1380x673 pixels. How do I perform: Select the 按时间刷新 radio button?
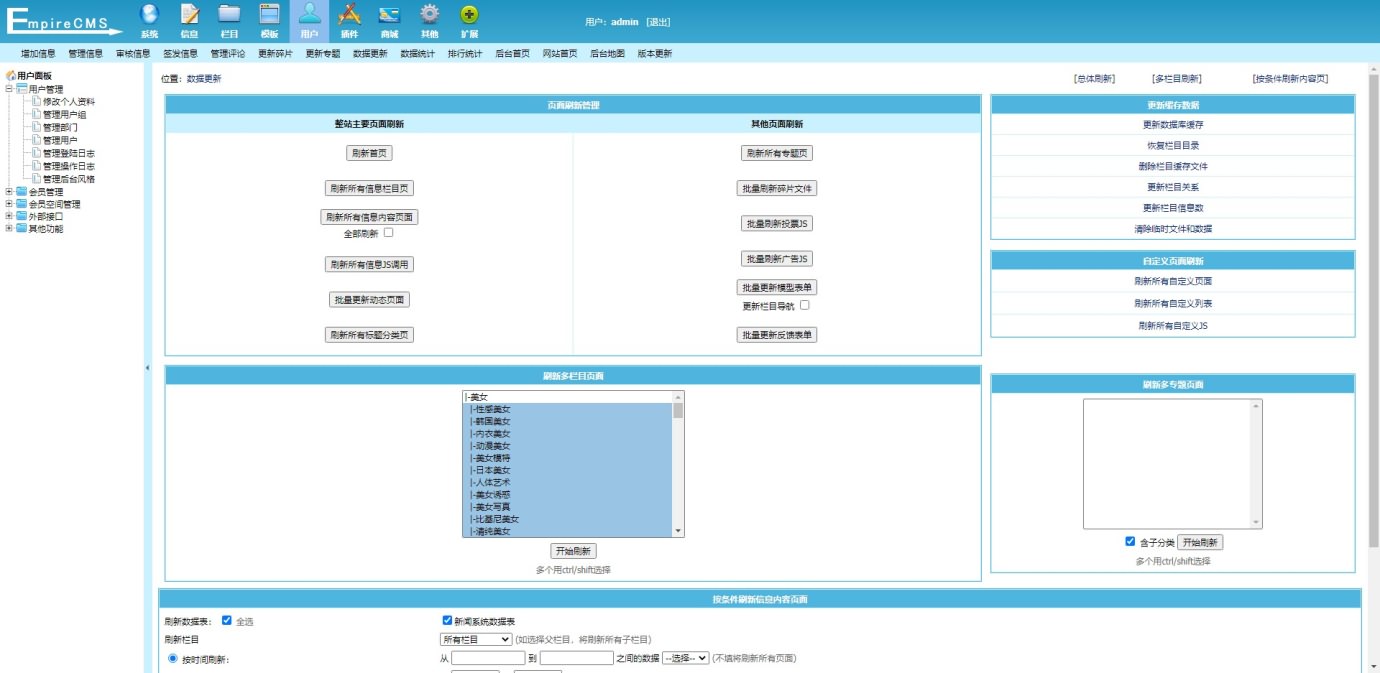click(173, 658)
